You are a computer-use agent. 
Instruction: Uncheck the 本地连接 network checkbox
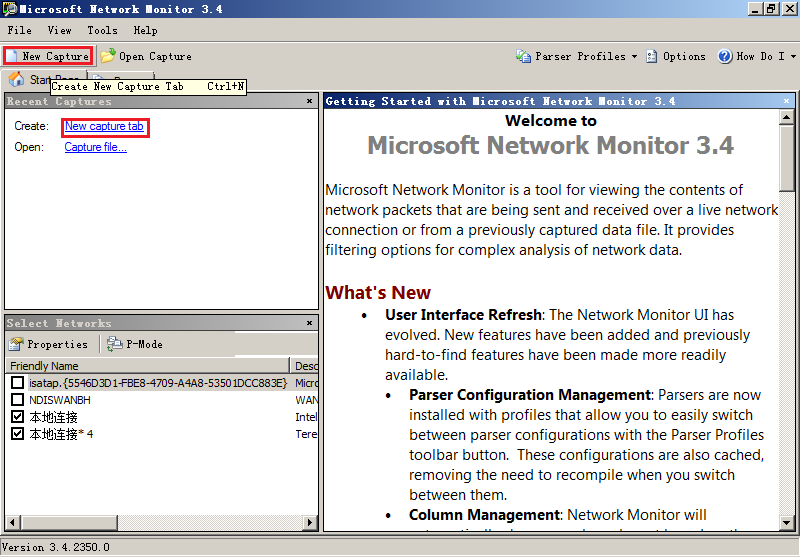point(17,417)
